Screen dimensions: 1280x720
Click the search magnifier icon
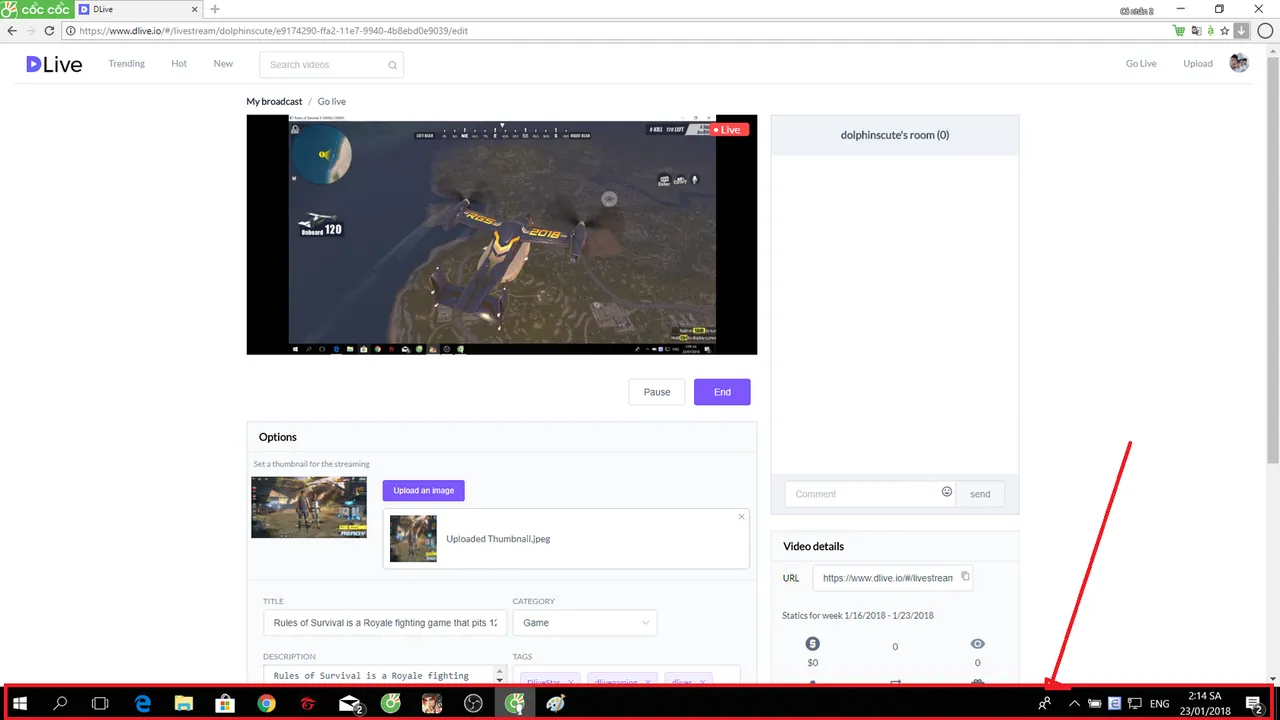coord(393,65)
